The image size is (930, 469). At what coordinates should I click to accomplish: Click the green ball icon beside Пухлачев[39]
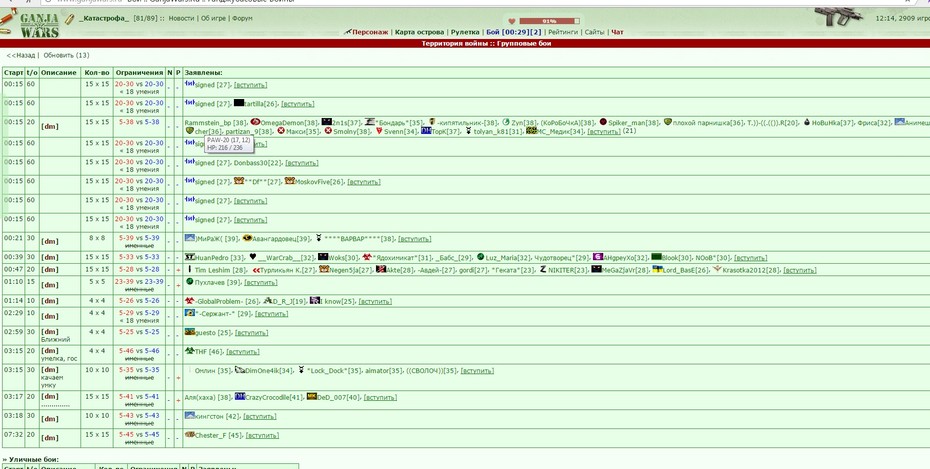[190, 282]
